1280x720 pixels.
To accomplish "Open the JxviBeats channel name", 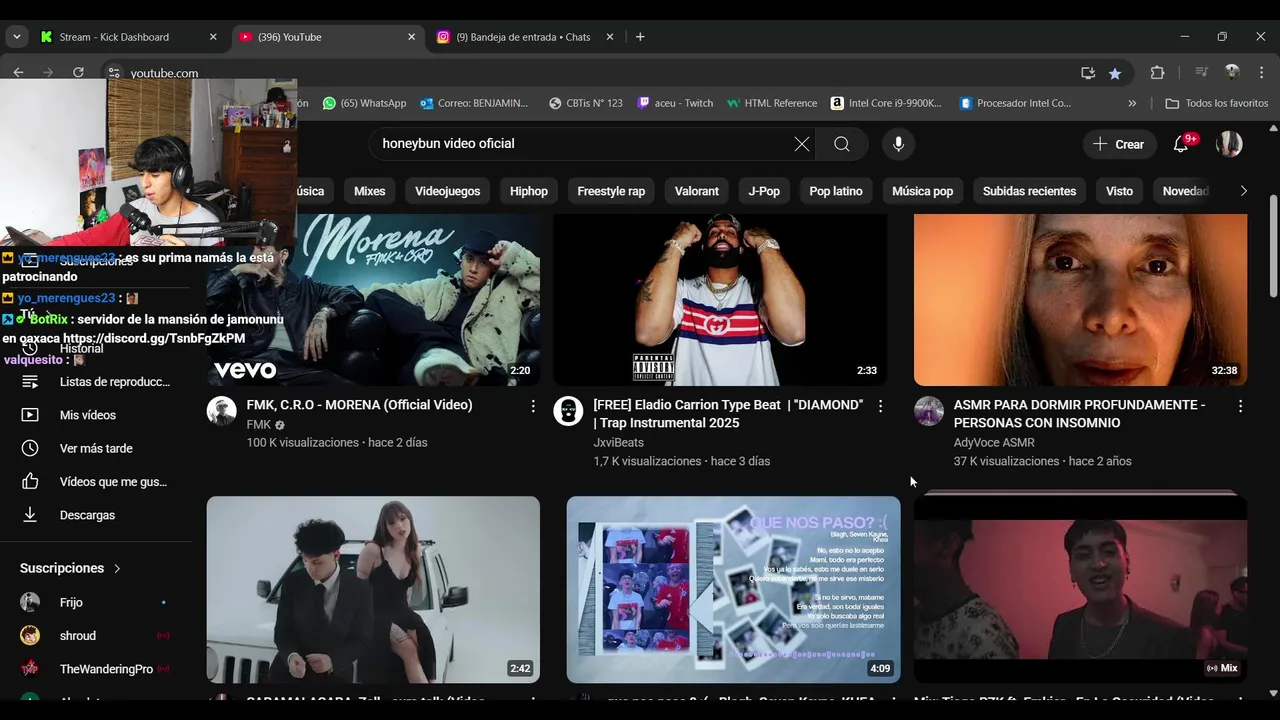I will (x=618, y=443).
